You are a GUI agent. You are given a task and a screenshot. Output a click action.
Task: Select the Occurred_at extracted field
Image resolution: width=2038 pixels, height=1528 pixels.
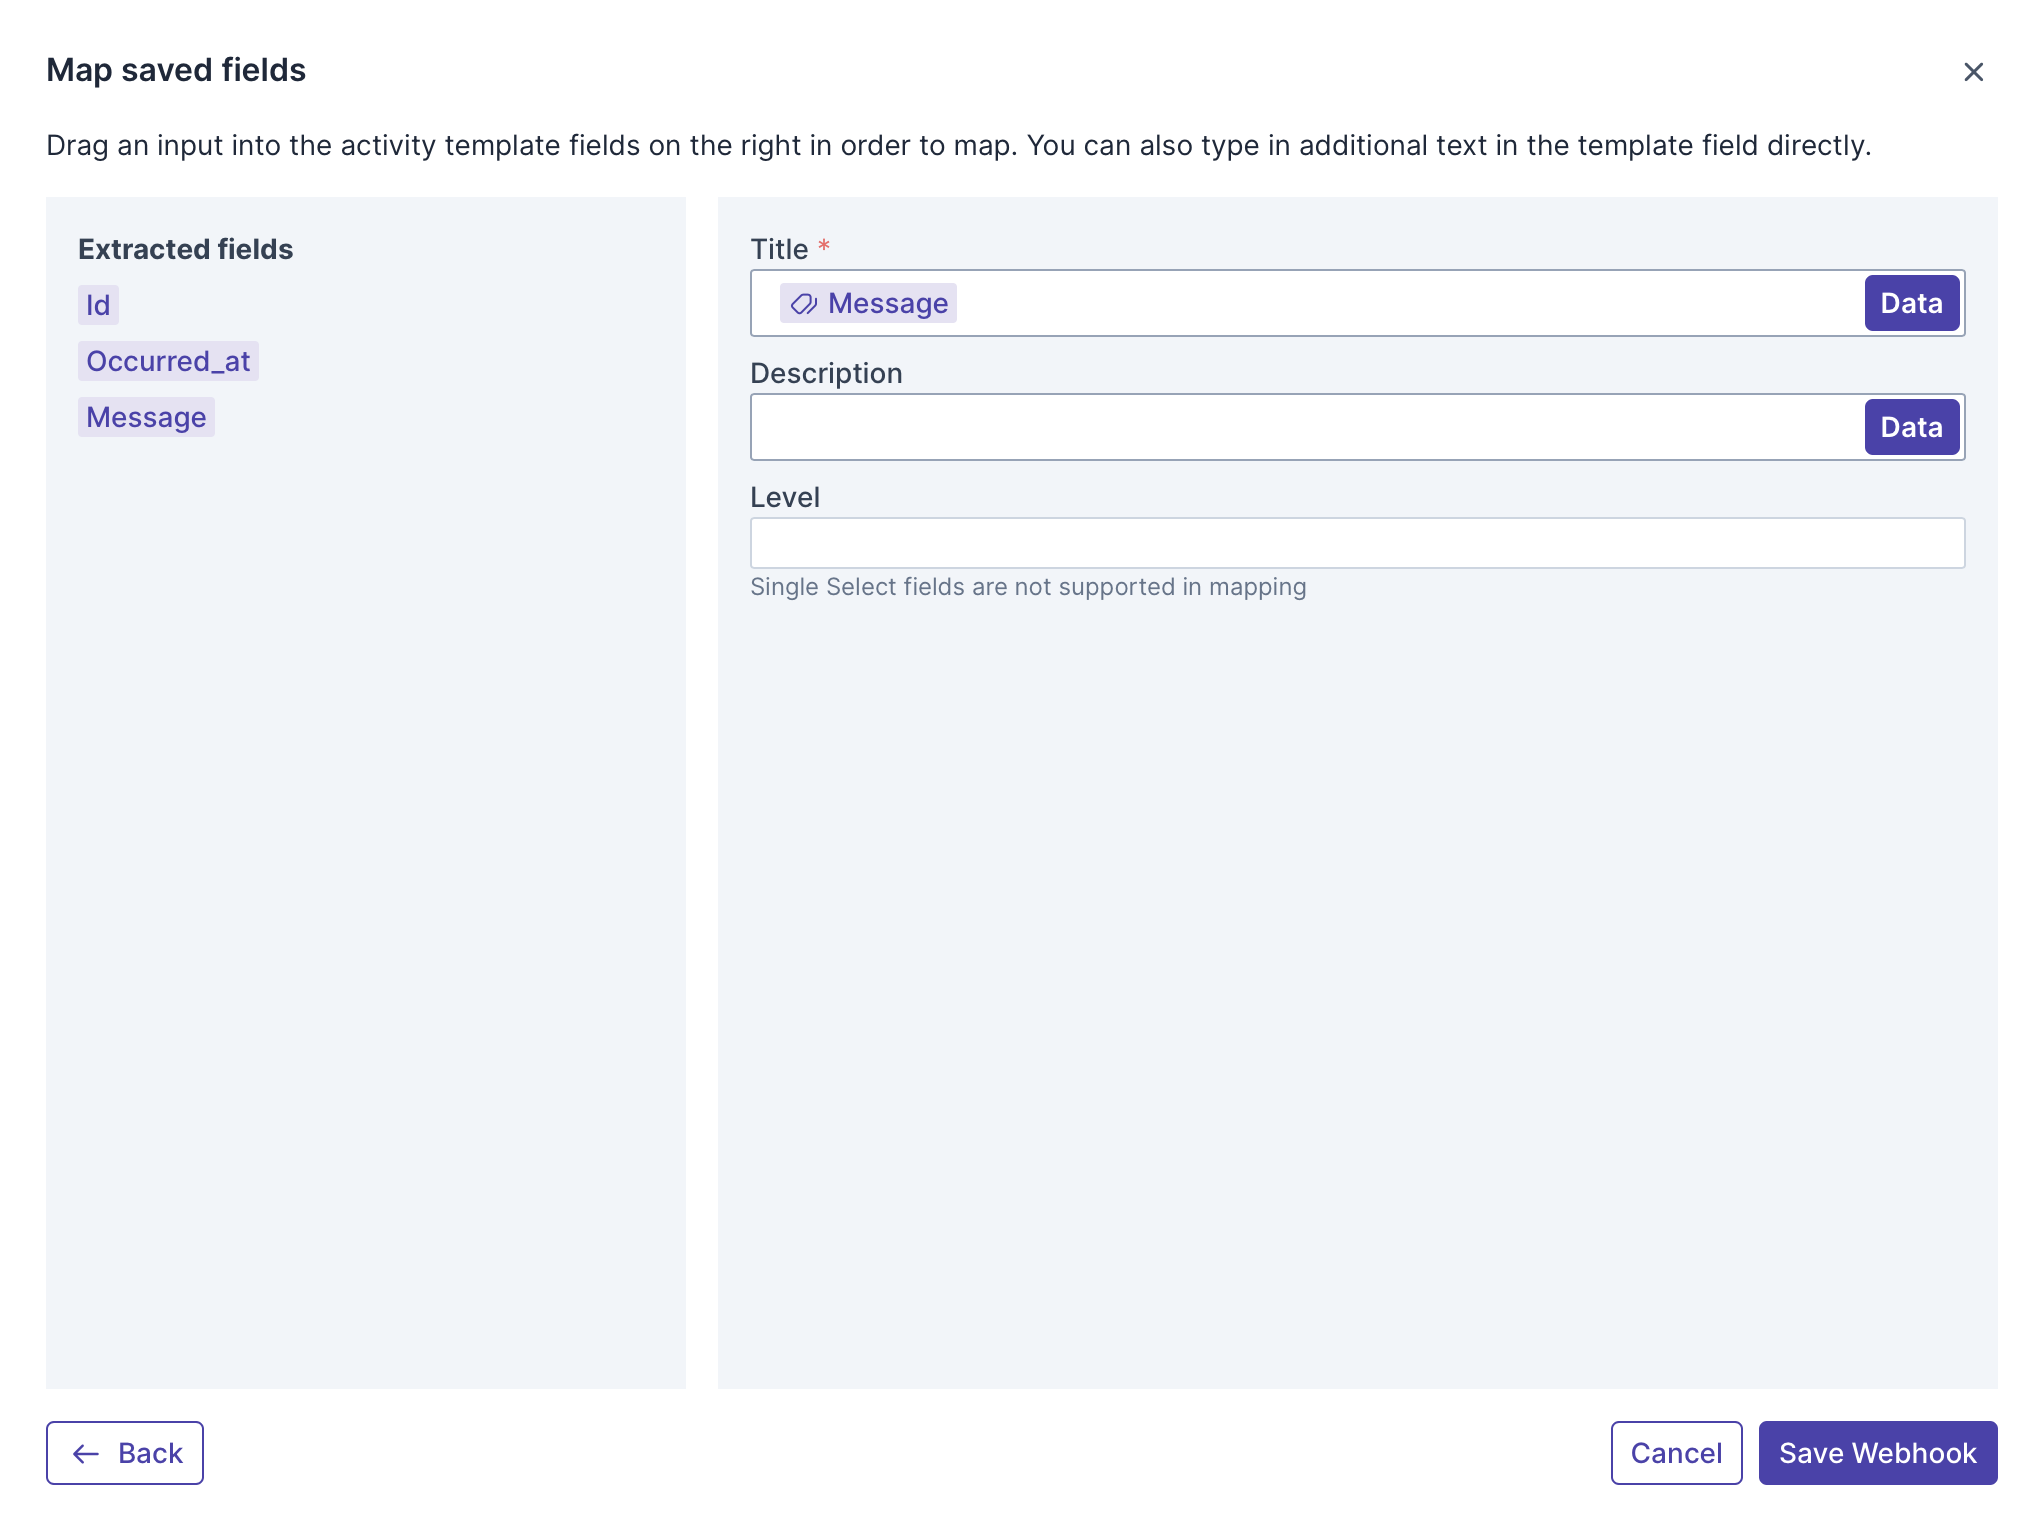tap(168, 362)
